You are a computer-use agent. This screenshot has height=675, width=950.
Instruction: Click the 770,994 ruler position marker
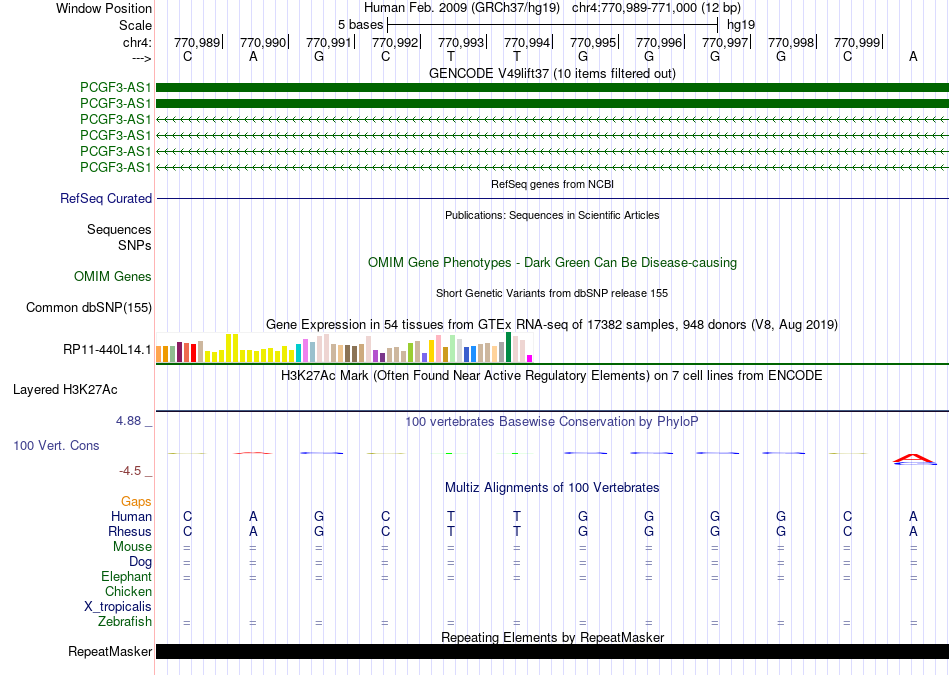click(528, 42)
